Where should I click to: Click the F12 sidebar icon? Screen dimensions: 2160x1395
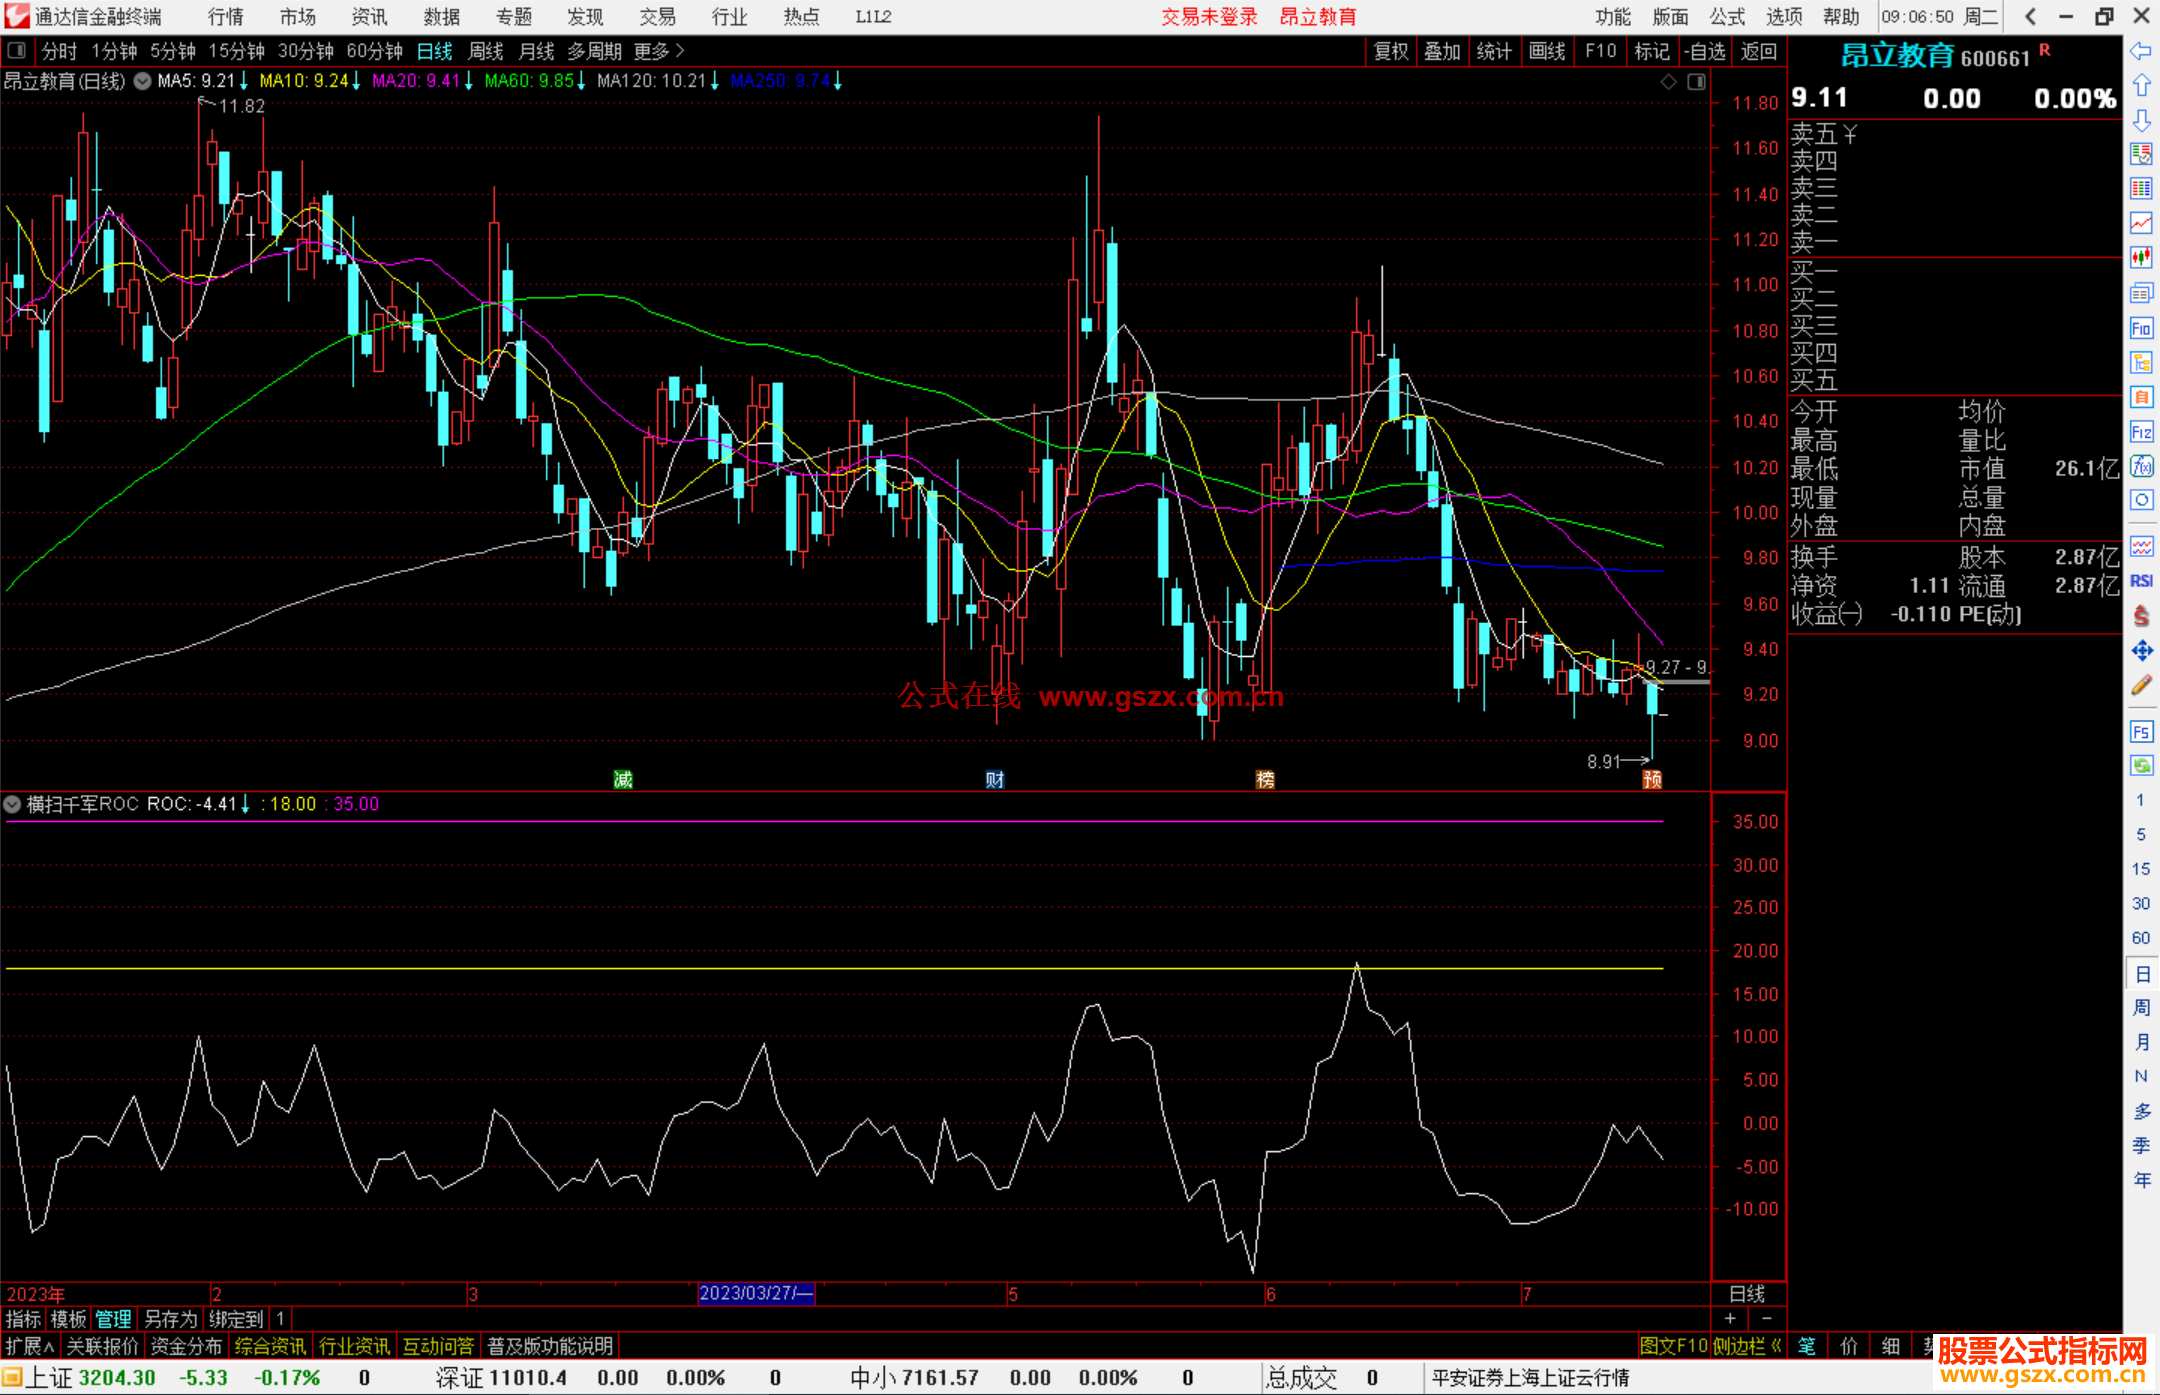pyautogui.click(x=2141, y=432)
